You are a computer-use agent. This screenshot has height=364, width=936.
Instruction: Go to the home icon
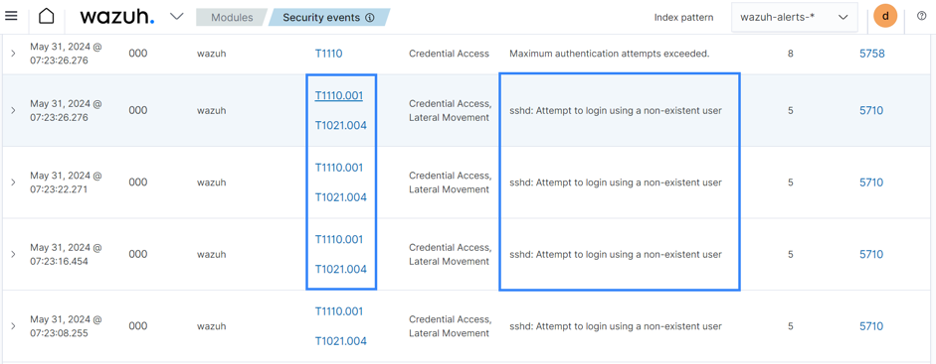[46, 17]
